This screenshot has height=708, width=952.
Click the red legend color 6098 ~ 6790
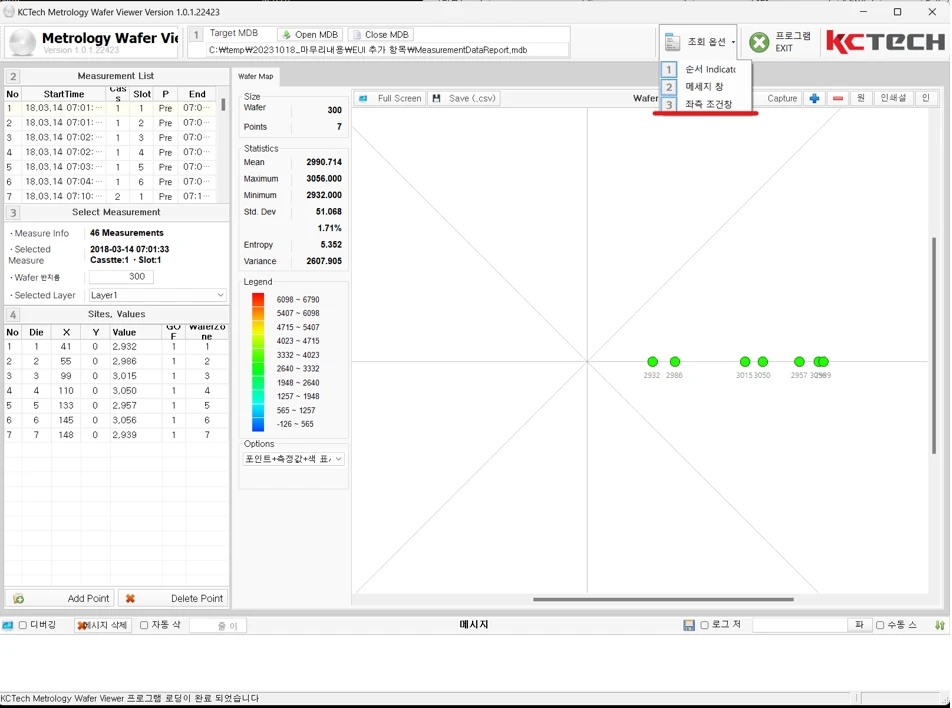pos(258,299)
